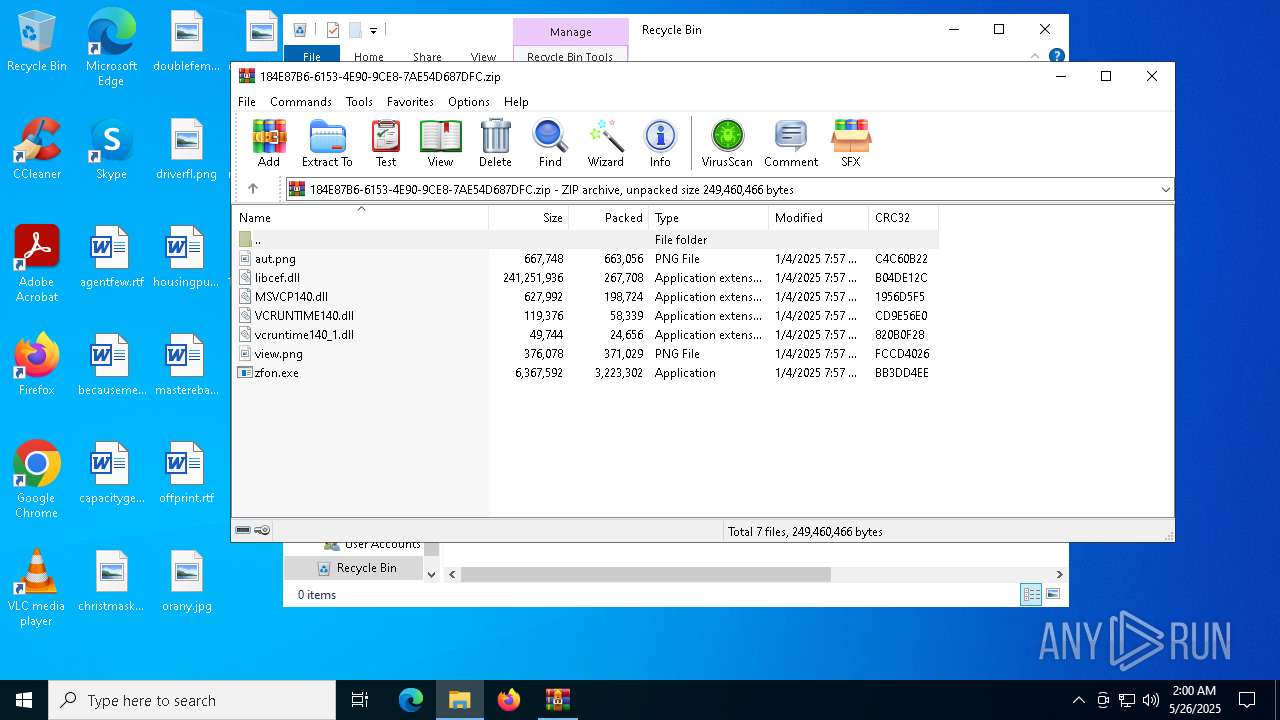This screenshot has height=720, width=1280.
Task: Click the key icon in WinRAR status bar
Action: coord(262,531)
